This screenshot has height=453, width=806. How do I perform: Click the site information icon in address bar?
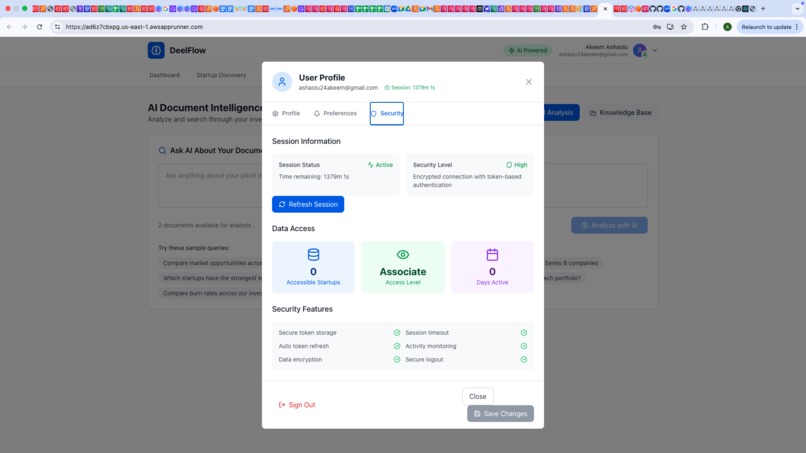57,27
